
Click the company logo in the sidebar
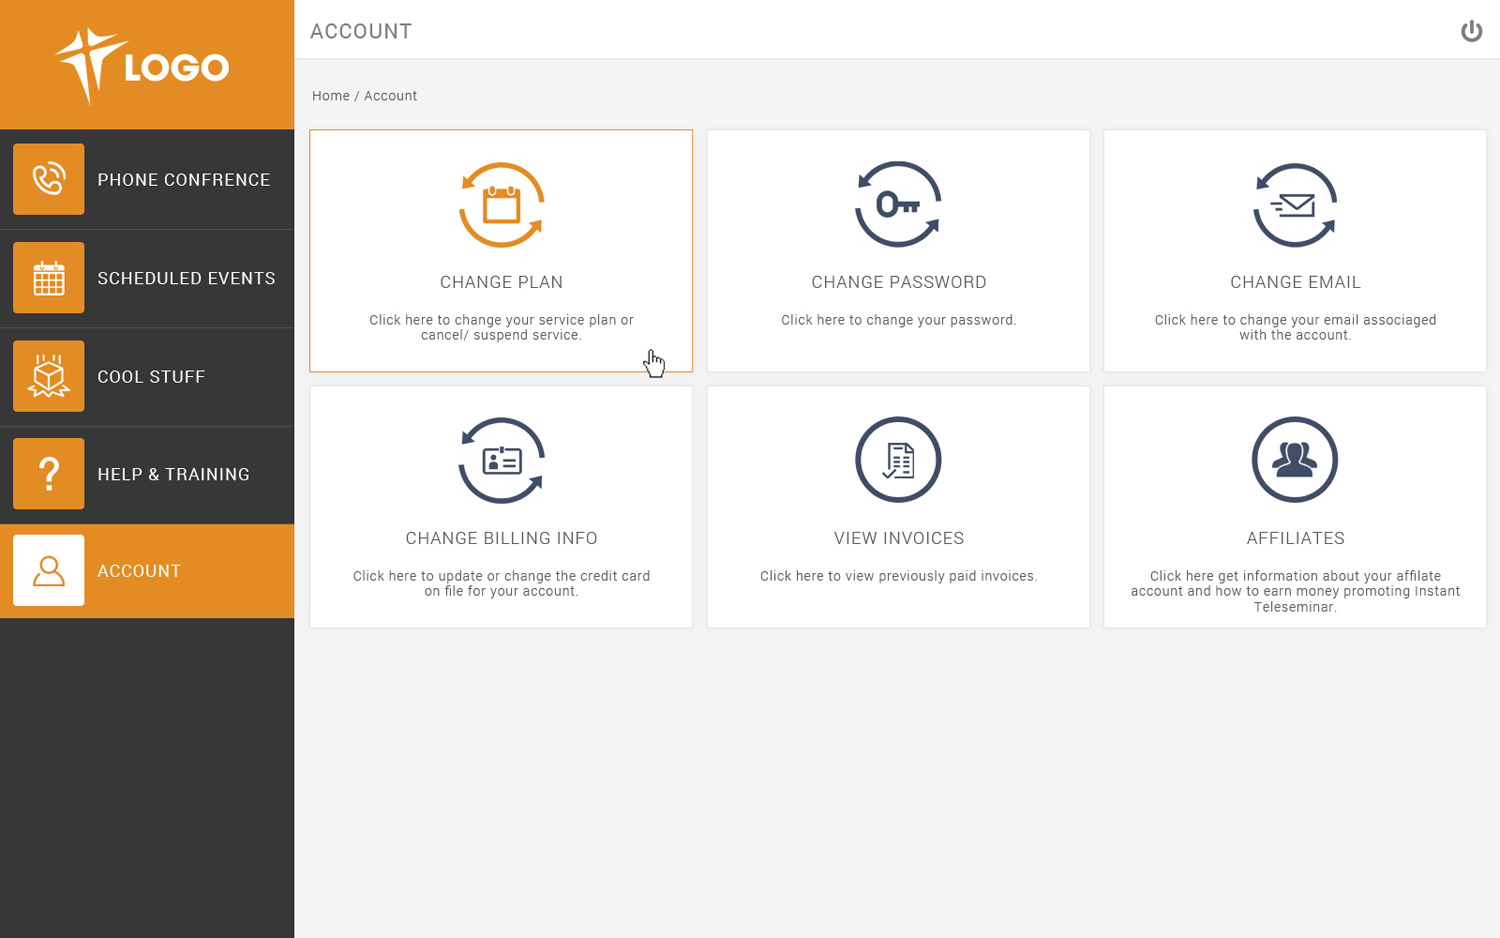click(143, 66)
